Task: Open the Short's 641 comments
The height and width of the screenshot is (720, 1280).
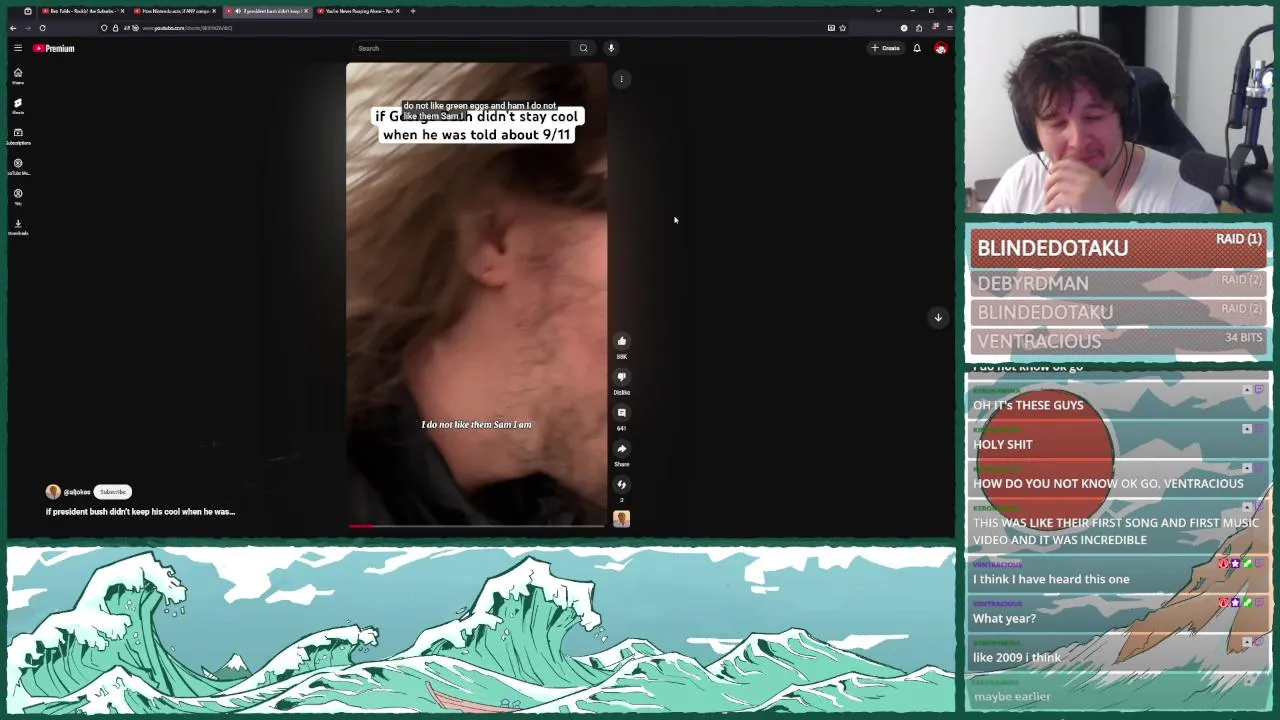Action: (x=621, y=413)
